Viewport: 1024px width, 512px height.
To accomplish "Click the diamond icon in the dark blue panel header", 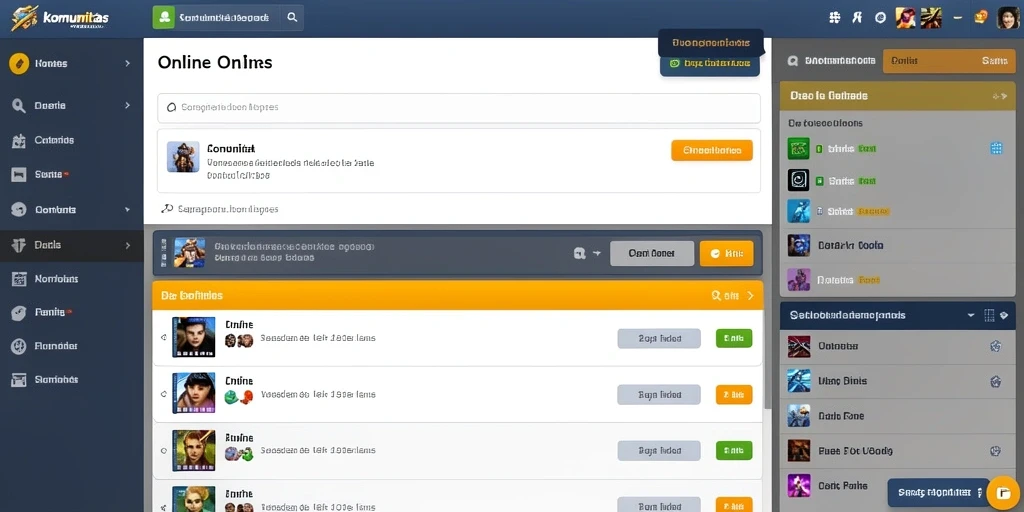I will pos(1004,315).
